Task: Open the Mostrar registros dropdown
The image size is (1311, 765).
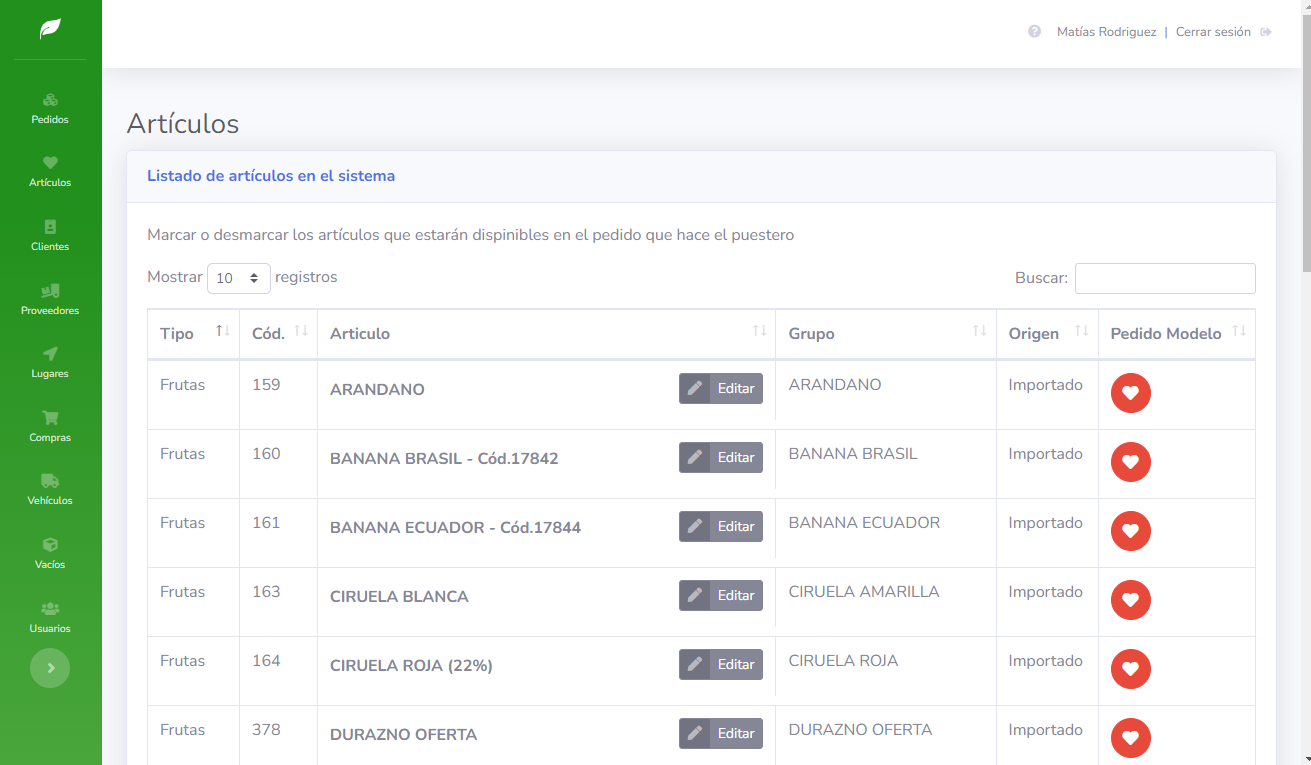Action: coord(238,278)
